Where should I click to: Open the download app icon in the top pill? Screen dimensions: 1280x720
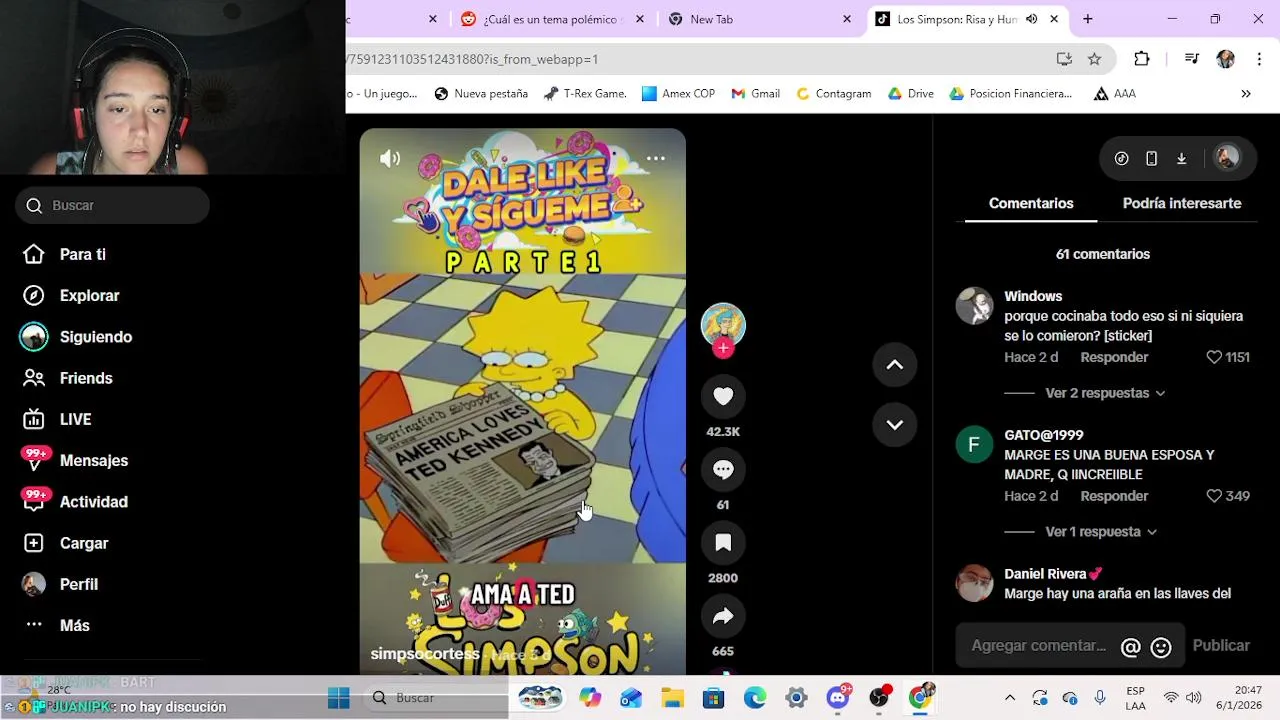tap(1181, 158)
